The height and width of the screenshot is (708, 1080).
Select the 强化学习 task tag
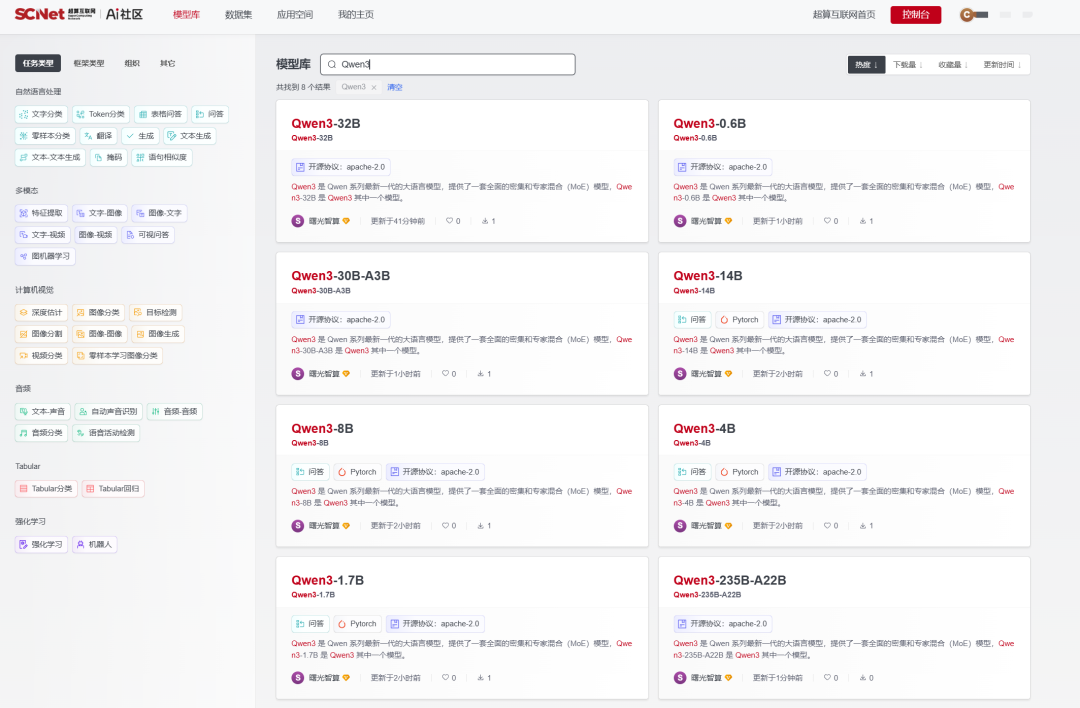[41, 544]
